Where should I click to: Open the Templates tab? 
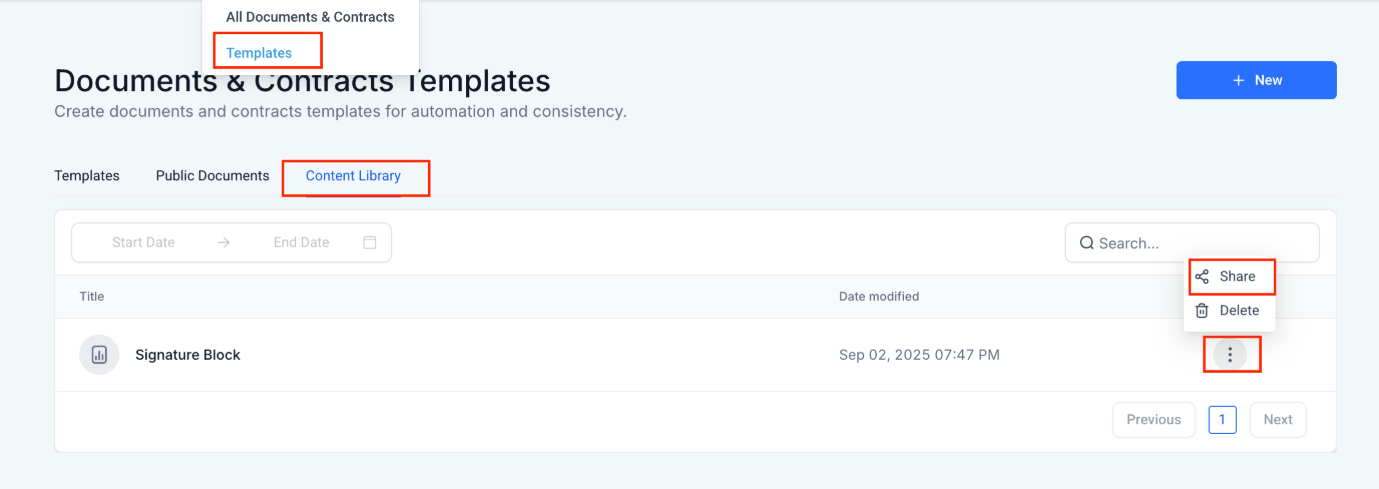pos(87,176)
